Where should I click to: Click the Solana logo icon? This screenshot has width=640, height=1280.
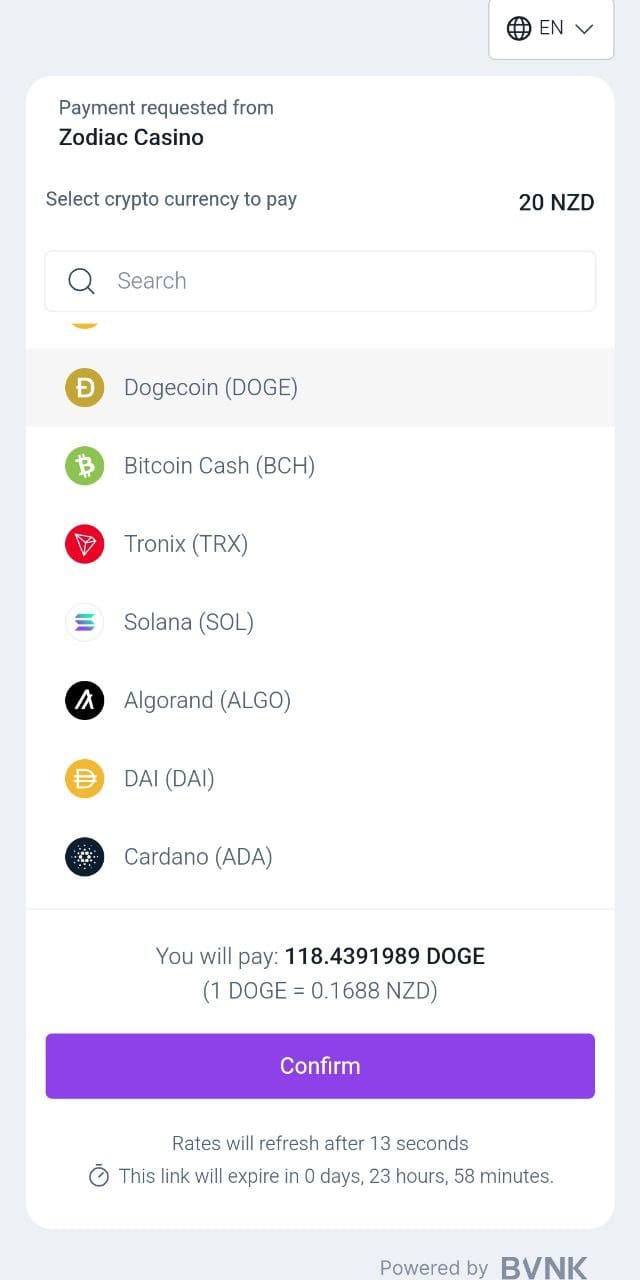point(85,622)
